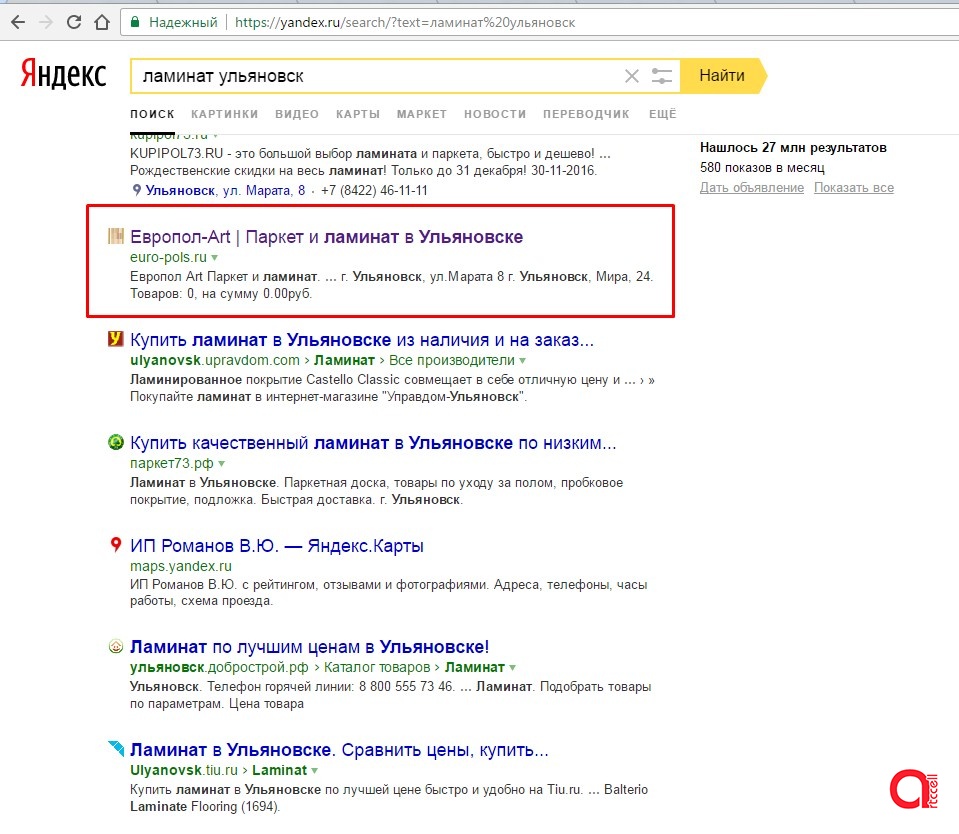This screenshot has width=959, height=834.
Task: Click the yellow Найти button
Action: point(722,76)
